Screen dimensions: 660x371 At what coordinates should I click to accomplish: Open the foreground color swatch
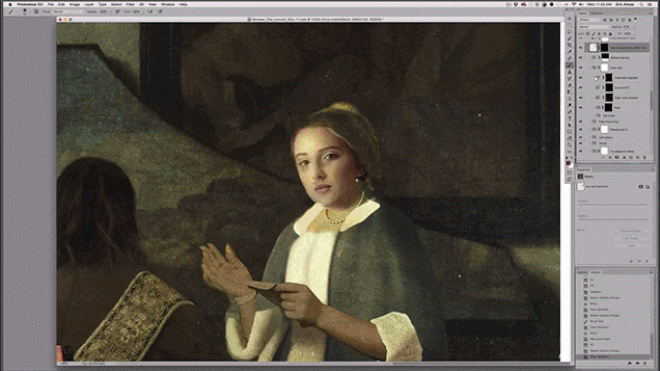568,163
